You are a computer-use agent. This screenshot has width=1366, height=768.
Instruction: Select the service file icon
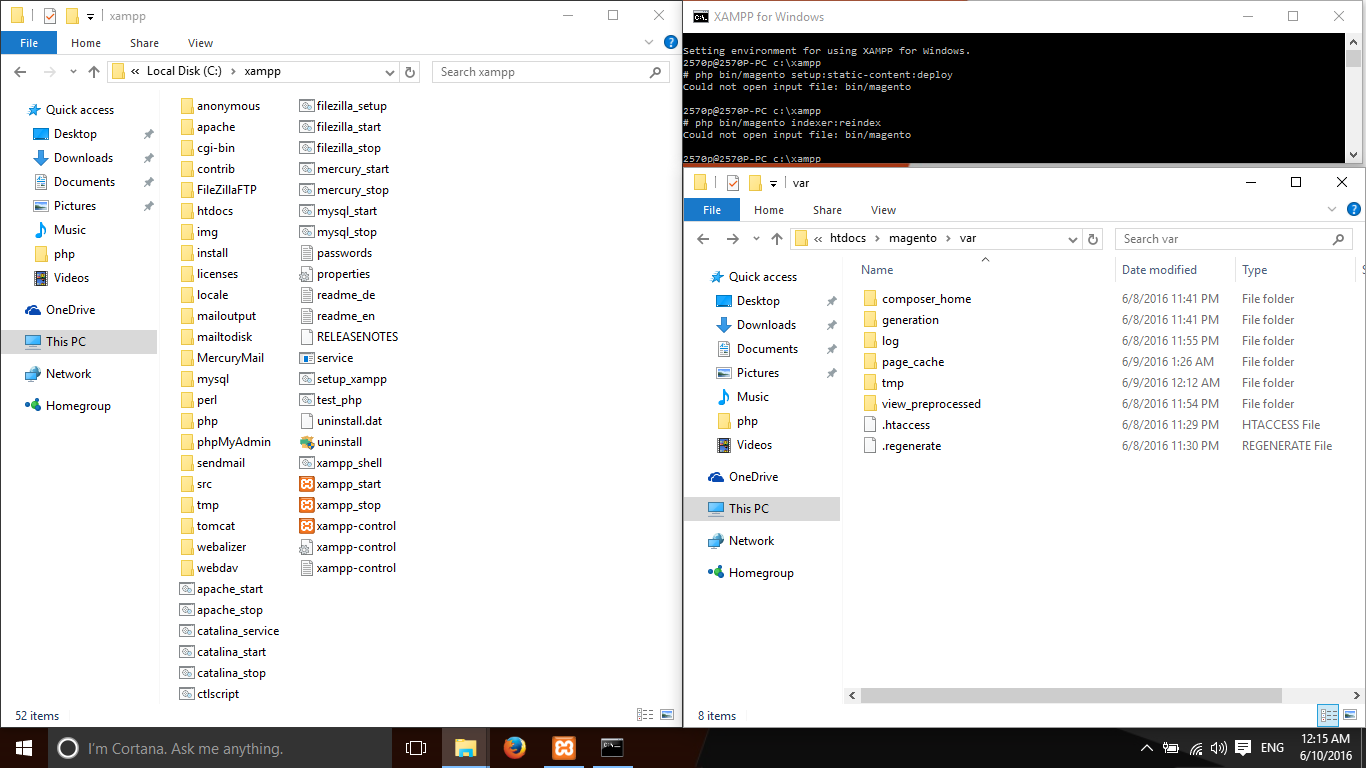click(x=308, y=358)
